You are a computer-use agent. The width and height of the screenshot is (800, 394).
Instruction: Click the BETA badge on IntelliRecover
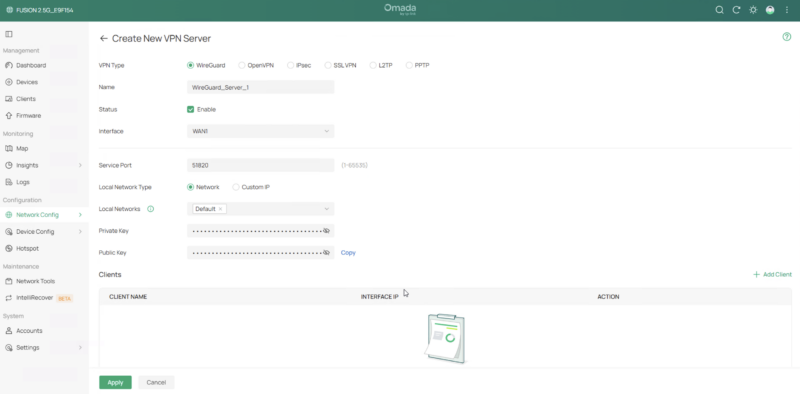pos(65,299)
